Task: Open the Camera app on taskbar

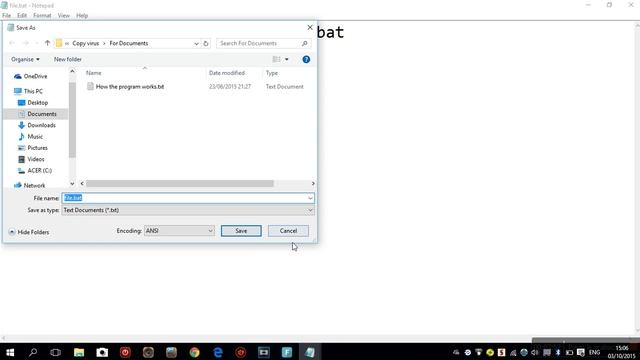Action: click(x=102, y=352)
